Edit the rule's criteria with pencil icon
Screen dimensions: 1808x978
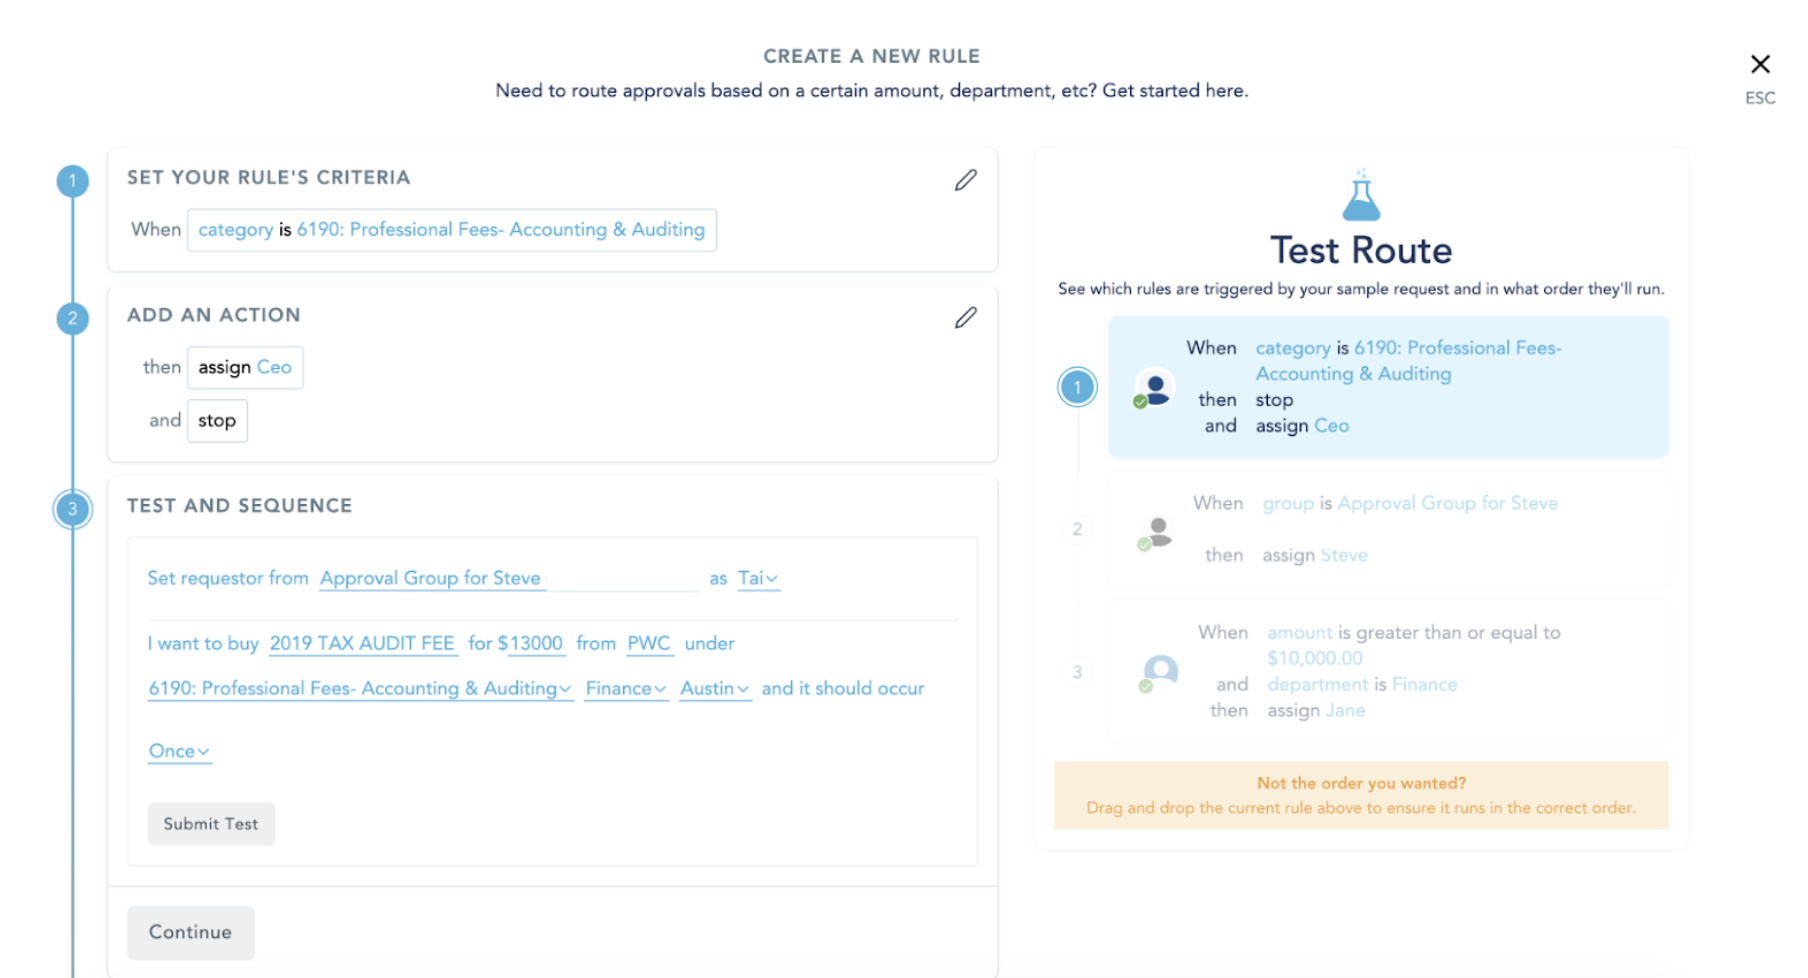965,180
